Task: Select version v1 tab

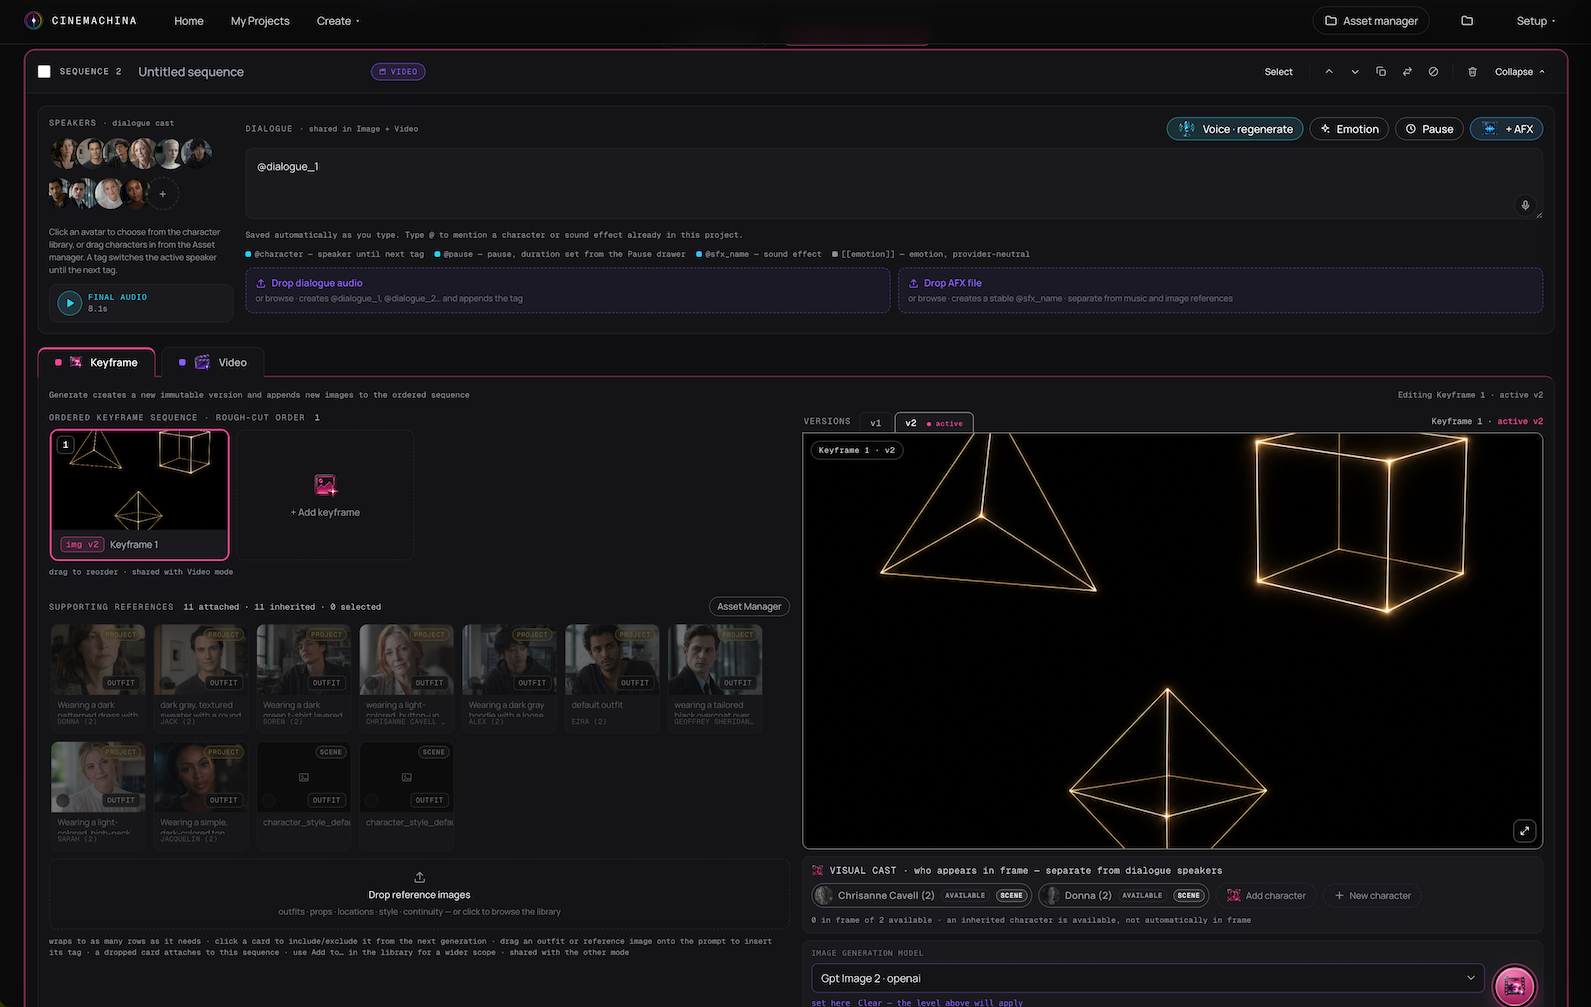Action: pyautogui.click(x=876, y=423)
